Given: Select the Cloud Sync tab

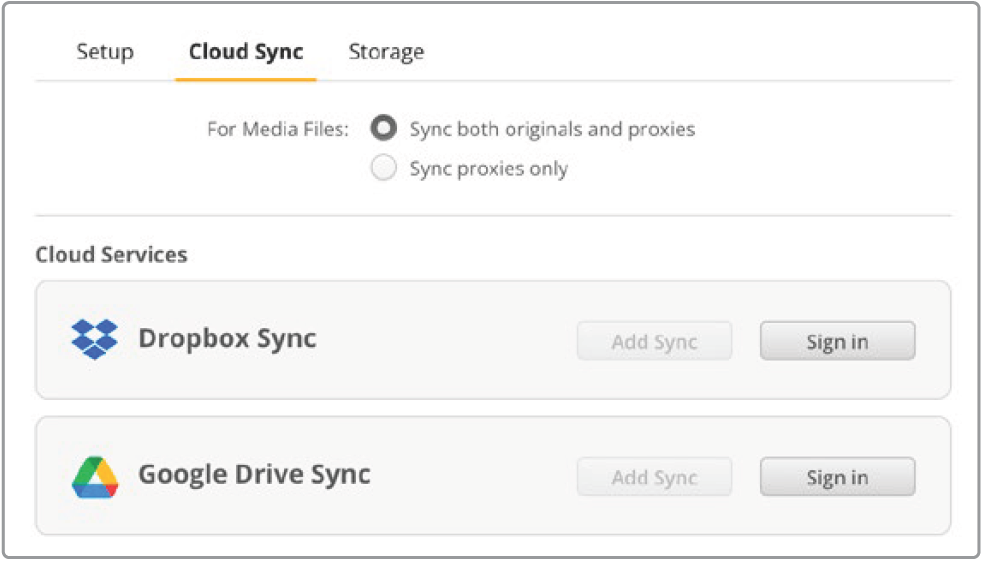Looking at the screenshot, I should pos(246,52).
